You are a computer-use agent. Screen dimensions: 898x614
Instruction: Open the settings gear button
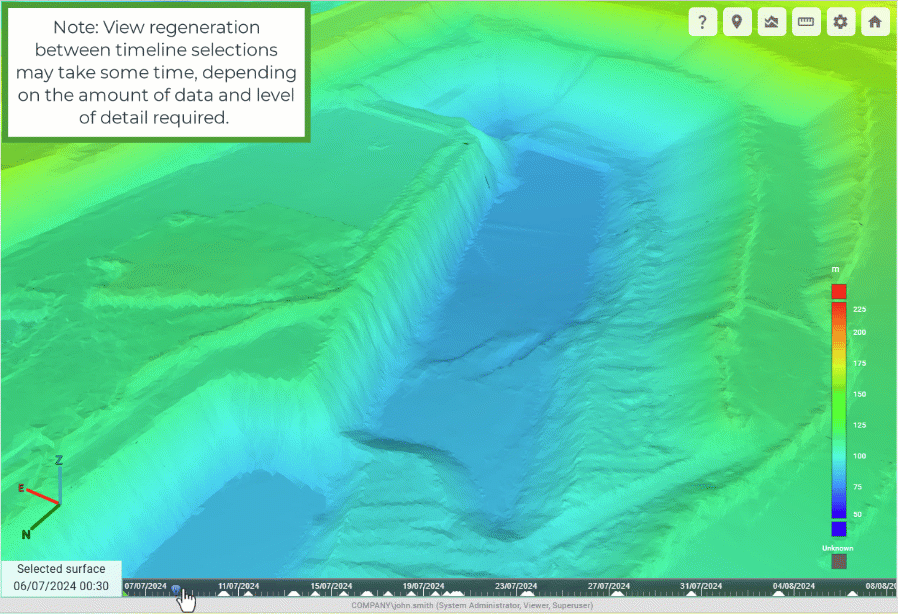[x=840, y=22]
